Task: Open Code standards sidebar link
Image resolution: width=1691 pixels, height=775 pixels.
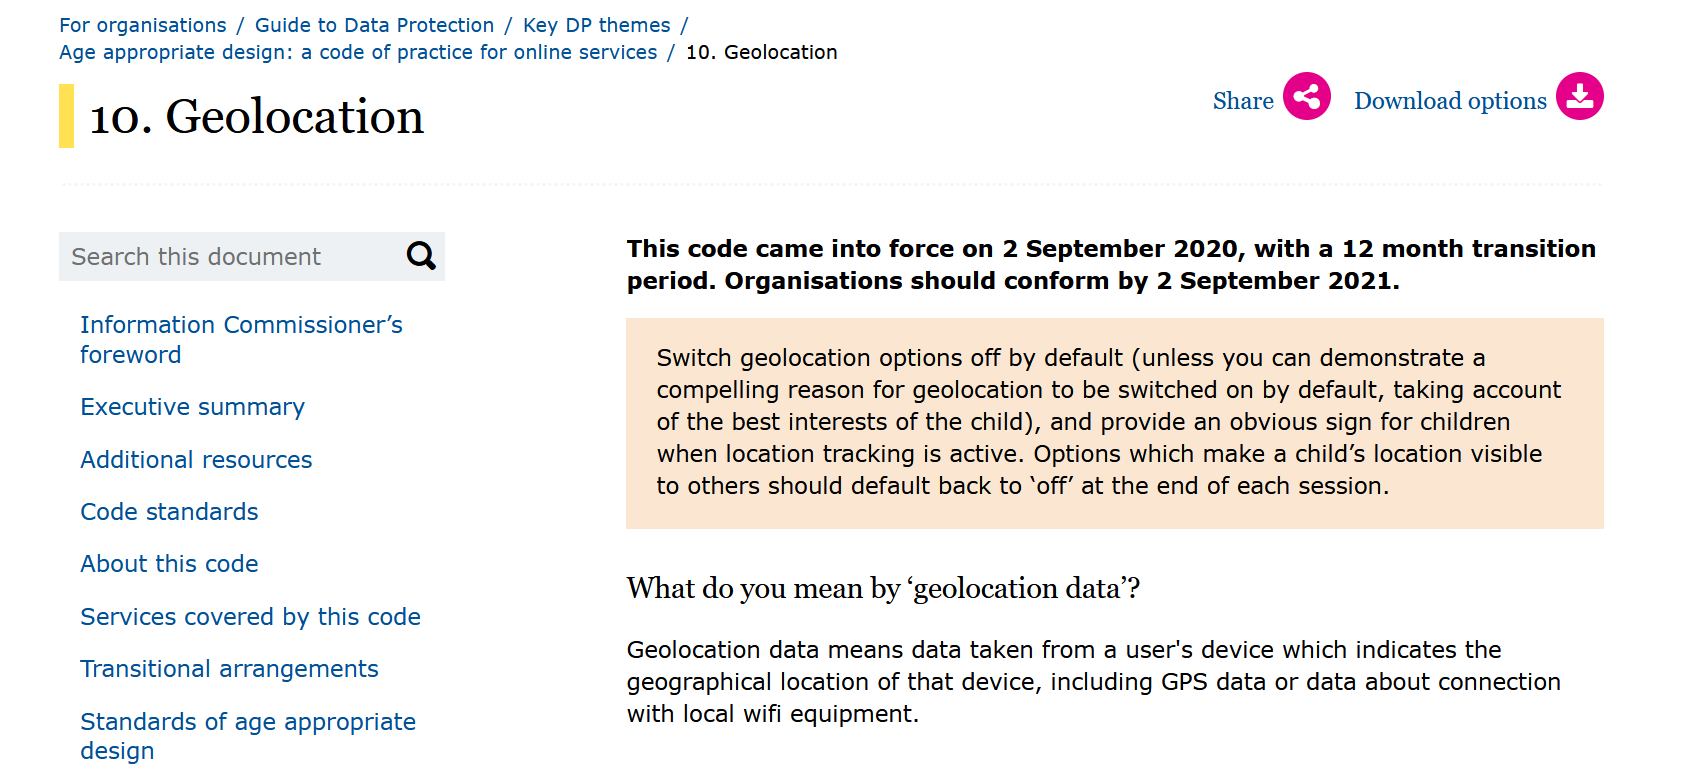Action: point(169,512)
